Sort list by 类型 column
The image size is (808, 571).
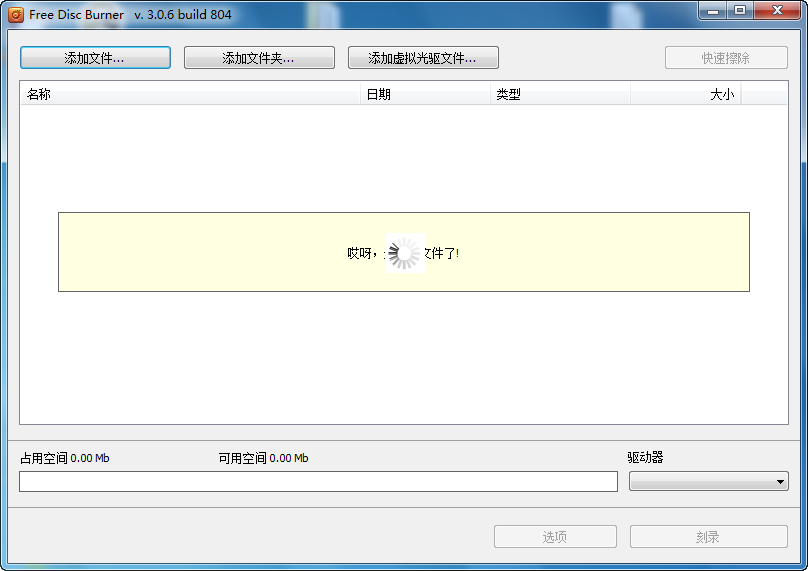click(x=560, y=94)
